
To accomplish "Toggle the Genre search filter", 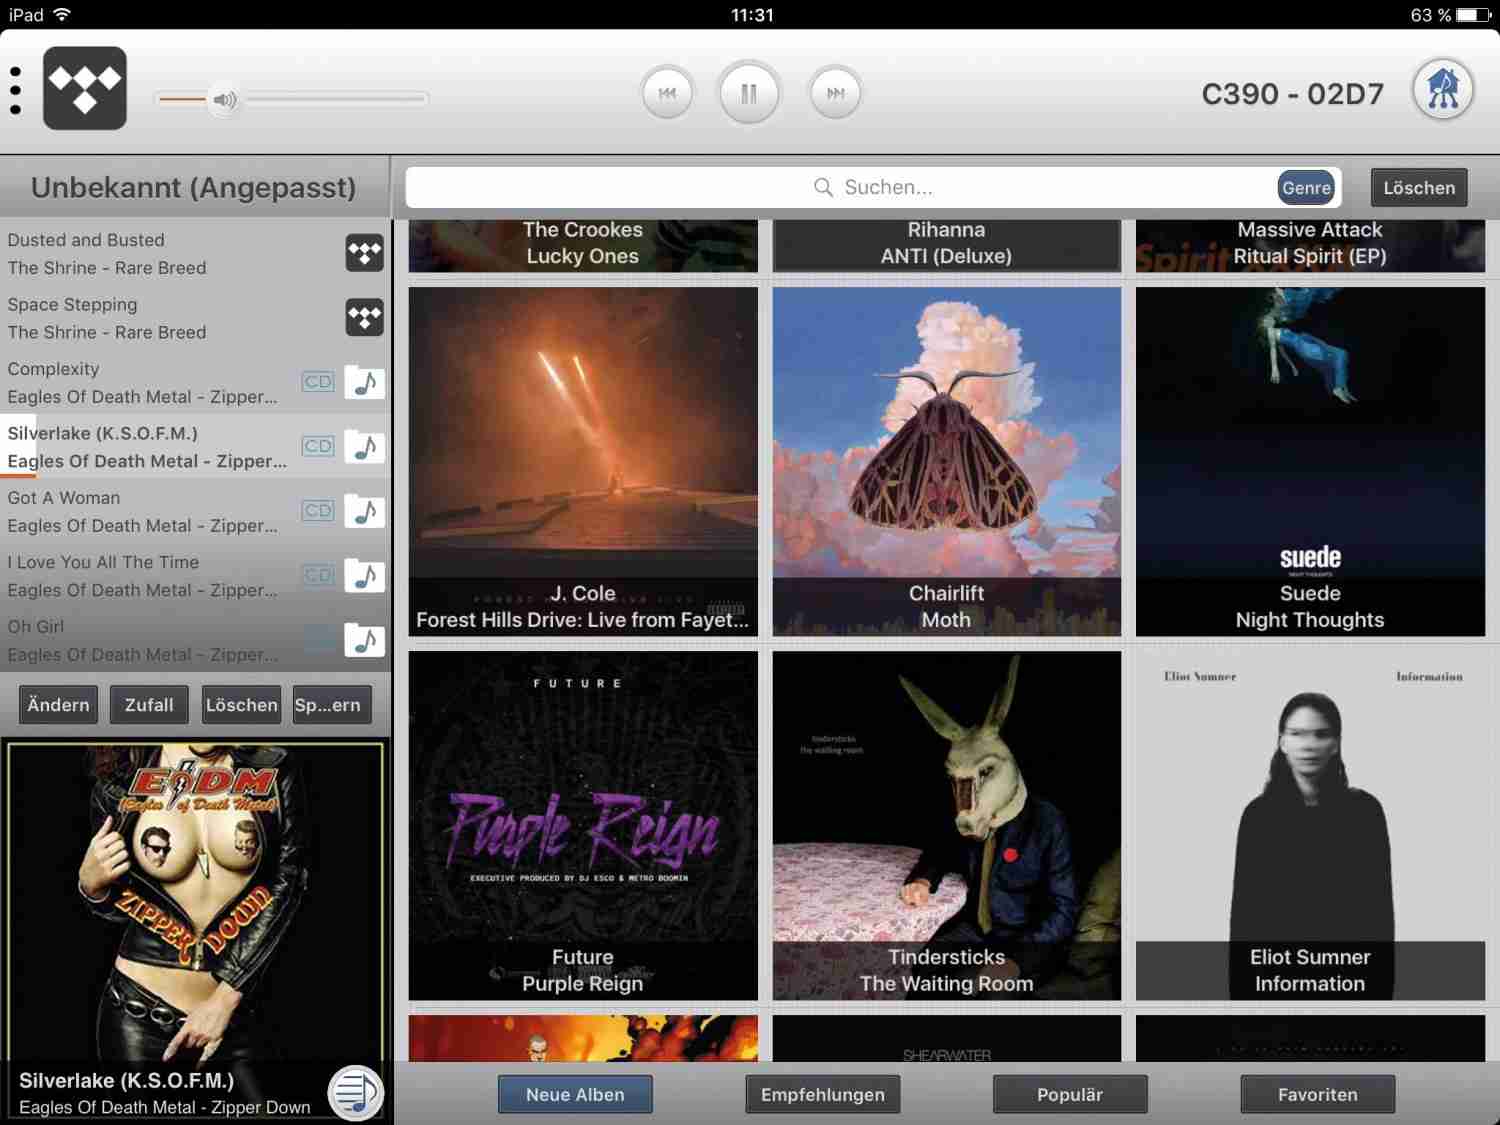I will coord(1306,187).
